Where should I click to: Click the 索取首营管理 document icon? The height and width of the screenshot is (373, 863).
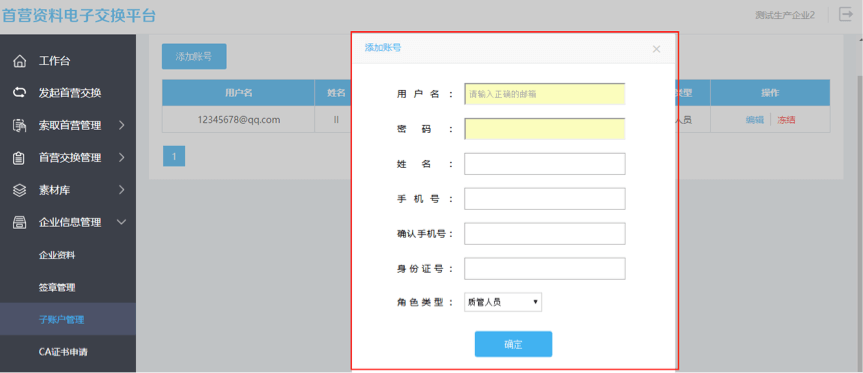(19, 125)
